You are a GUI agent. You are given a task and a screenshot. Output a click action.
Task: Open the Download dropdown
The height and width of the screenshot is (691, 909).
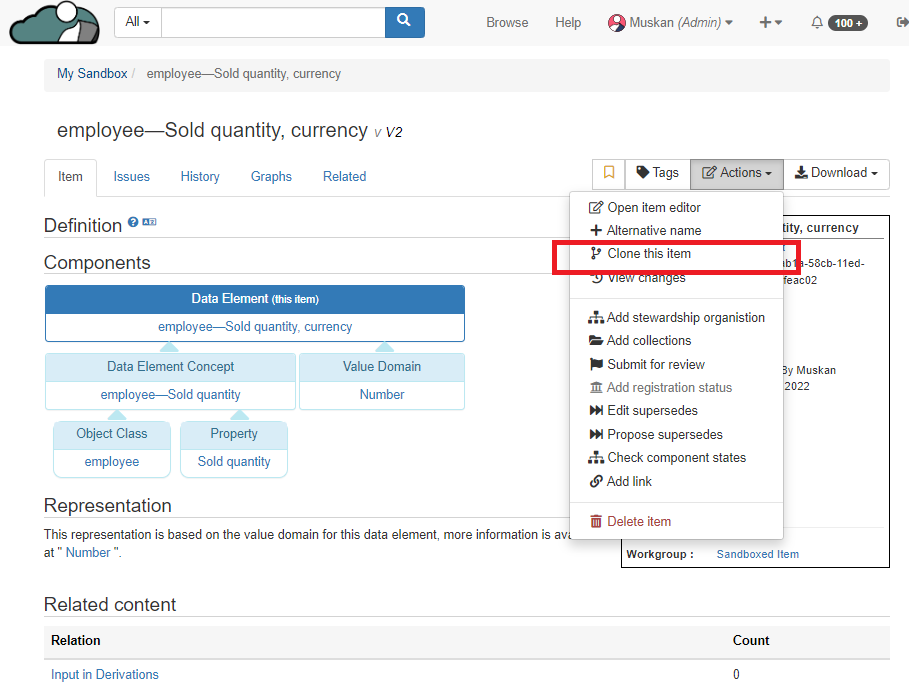(836, 173)
